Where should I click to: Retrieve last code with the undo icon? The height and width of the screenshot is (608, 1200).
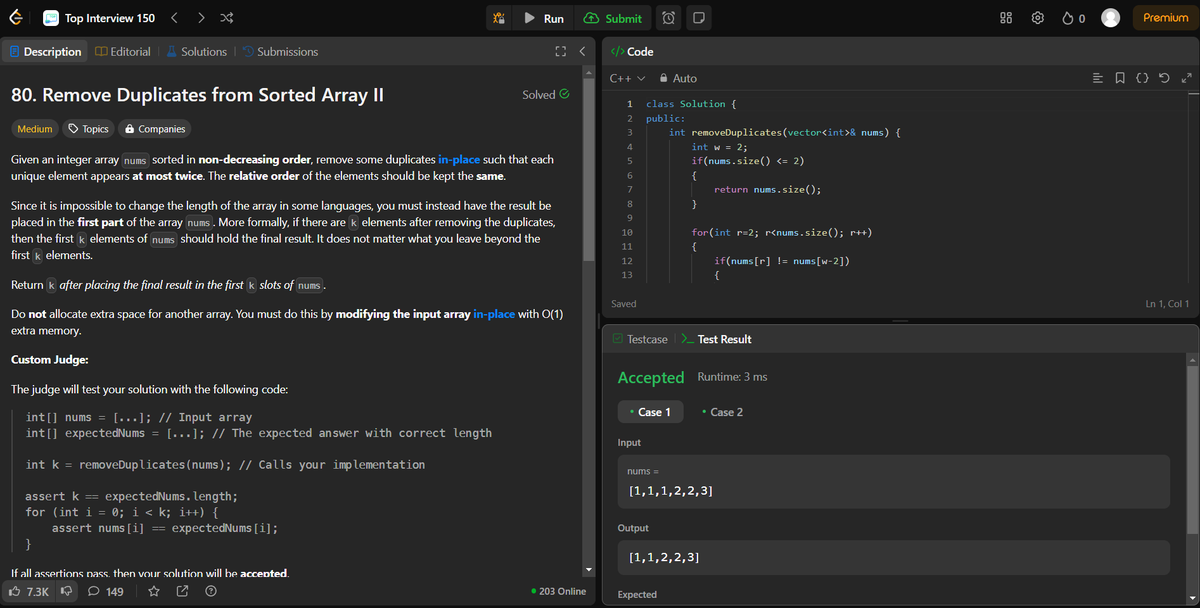point(1165,78)
